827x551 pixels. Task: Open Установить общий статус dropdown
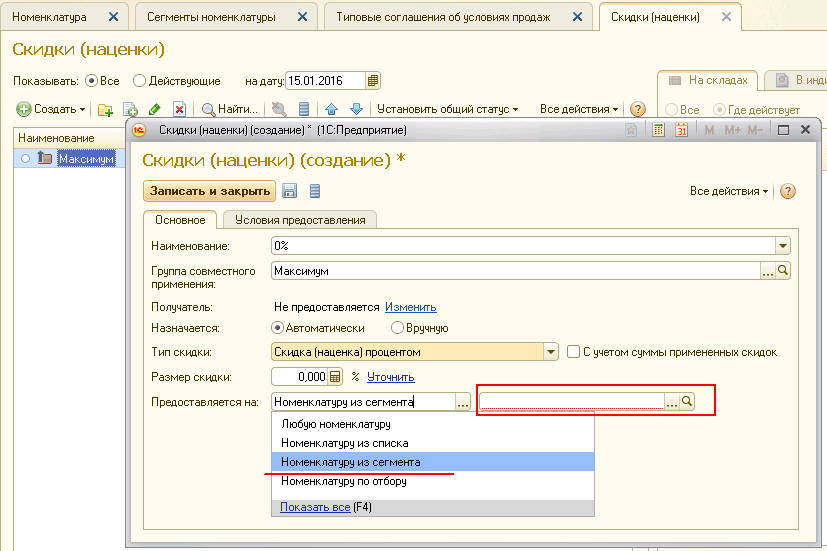[x=447, y=109]
